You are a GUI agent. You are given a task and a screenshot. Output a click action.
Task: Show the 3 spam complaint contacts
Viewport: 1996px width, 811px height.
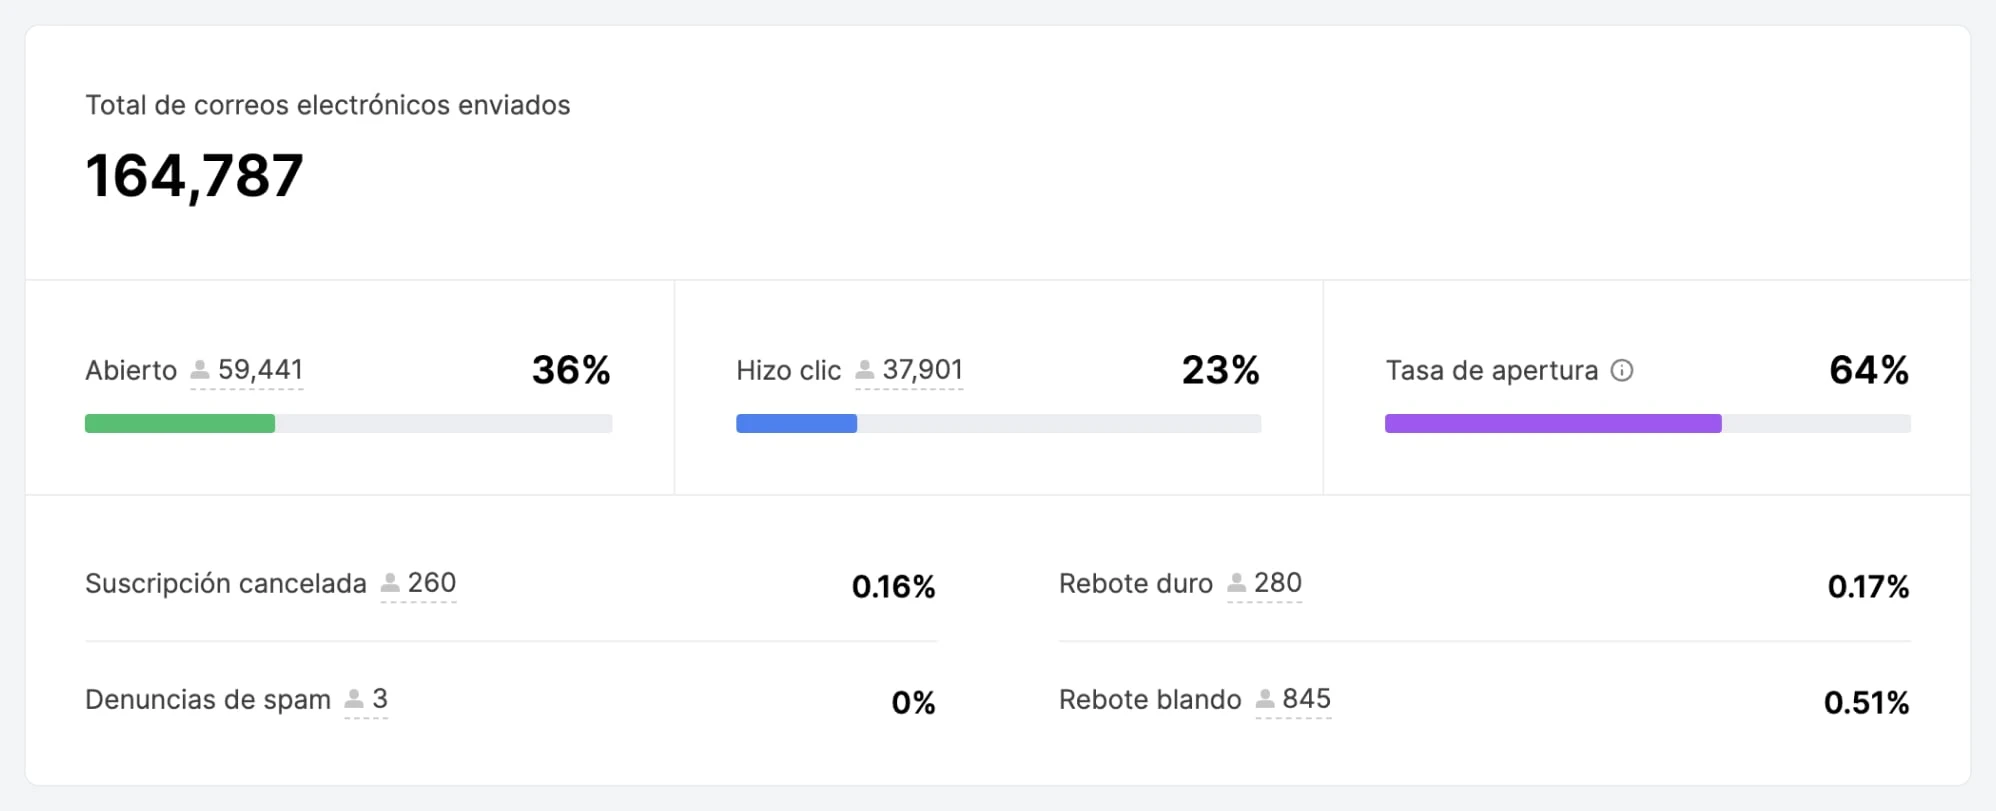coord(380,698)
